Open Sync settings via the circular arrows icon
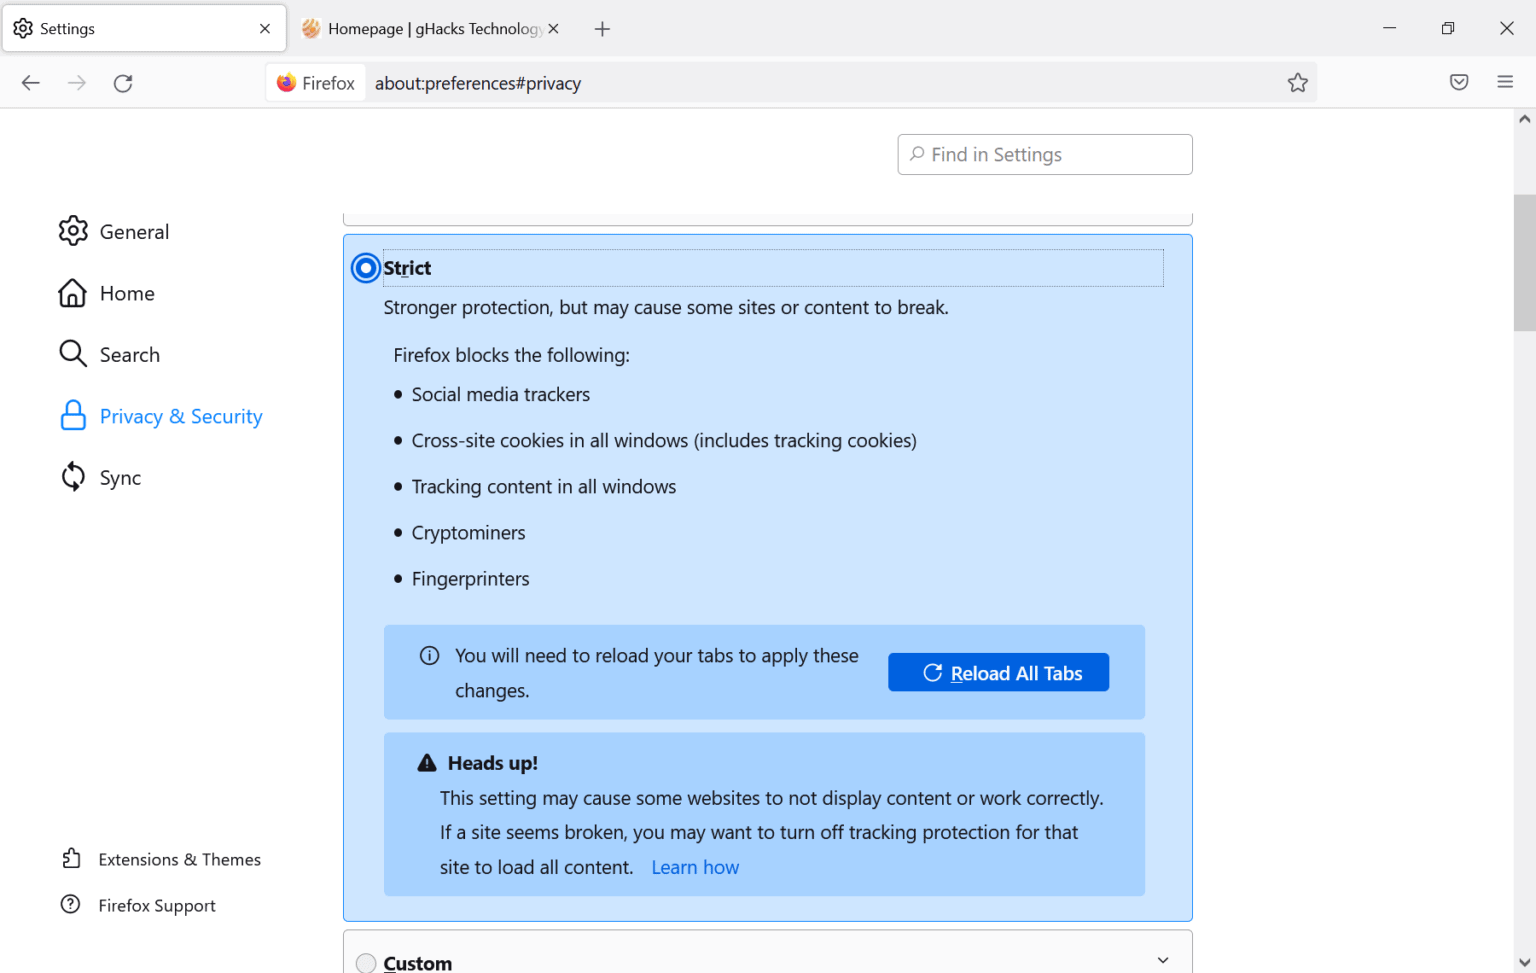1536x973 pixels. (73, 477)
